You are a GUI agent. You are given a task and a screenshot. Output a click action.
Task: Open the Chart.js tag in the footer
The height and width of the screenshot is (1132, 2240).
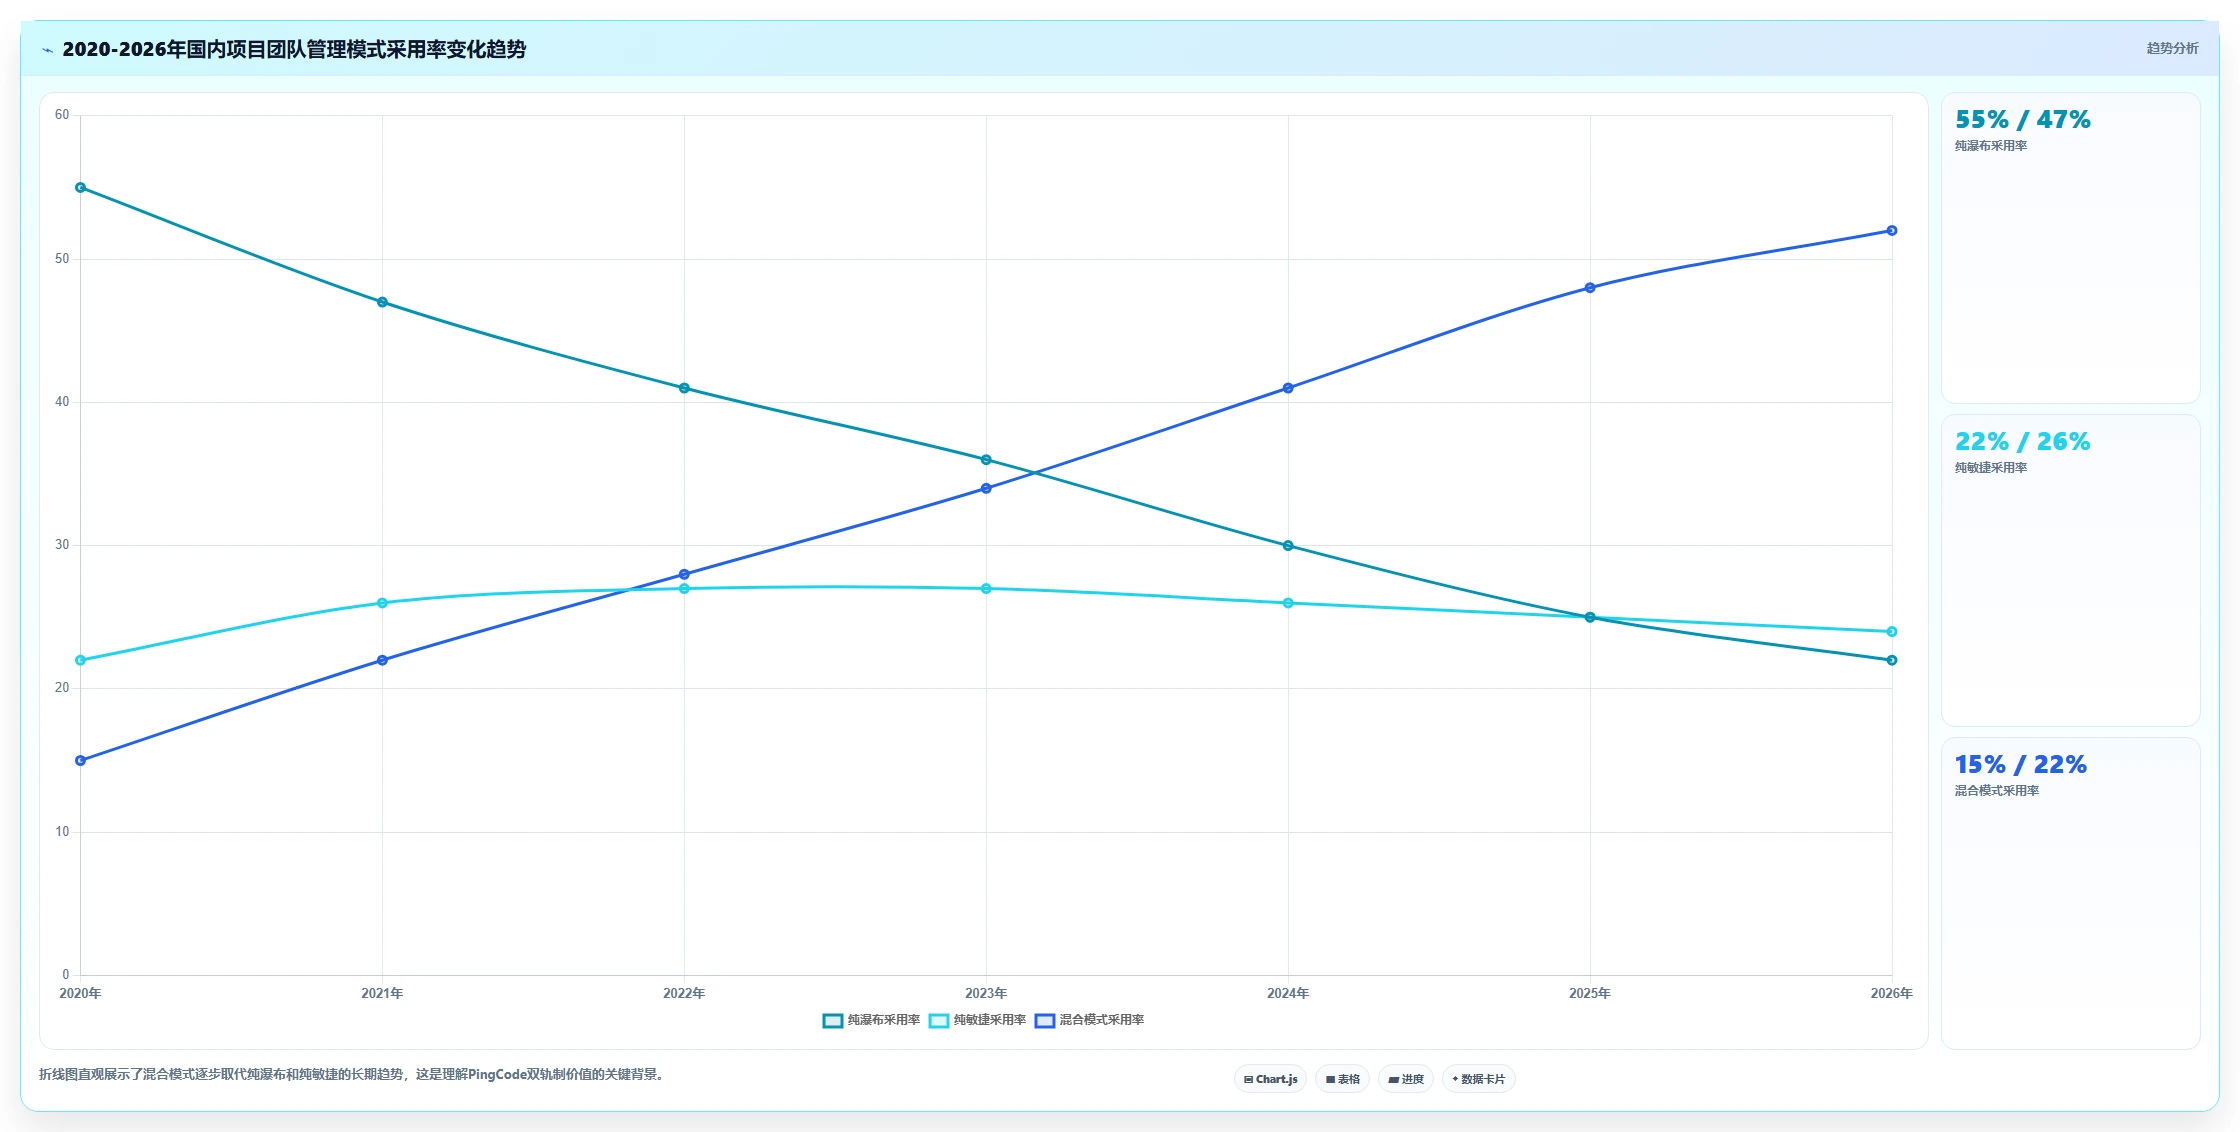pos(1270,1079)
